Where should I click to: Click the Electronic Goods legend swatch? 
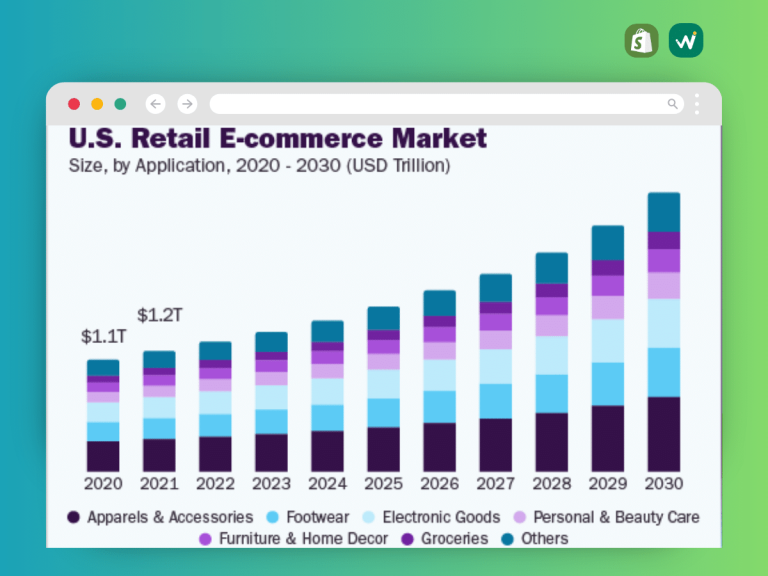[368, 517]
